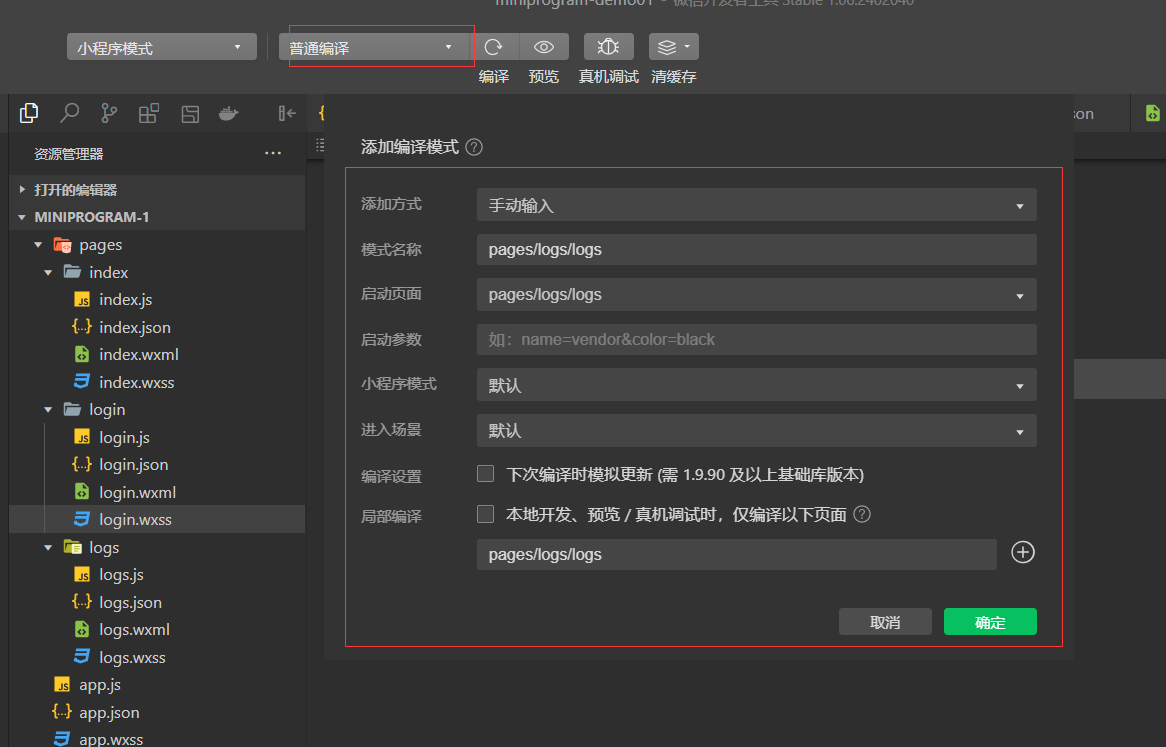Open the layout panel icon beside extensions
This screenshot has height=747, width=1166.
tap(190, 113)
